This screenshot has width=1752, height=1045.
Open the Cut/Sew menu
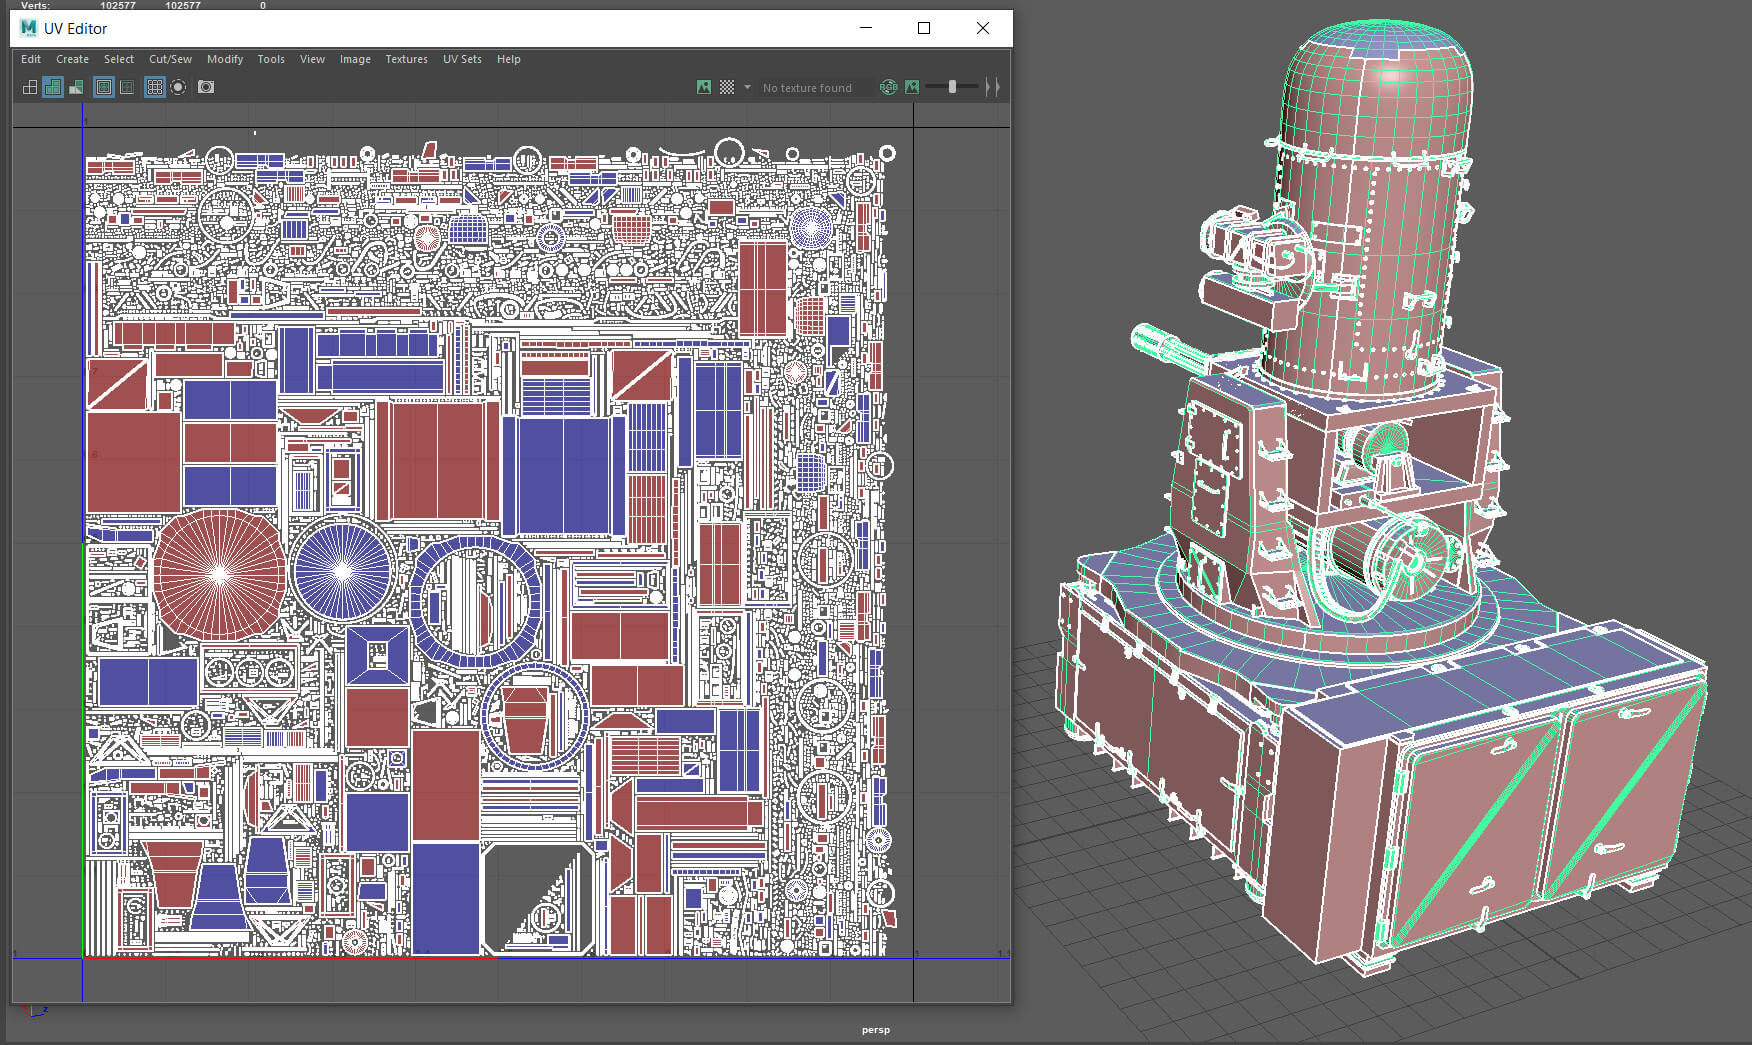click(170, 59)
